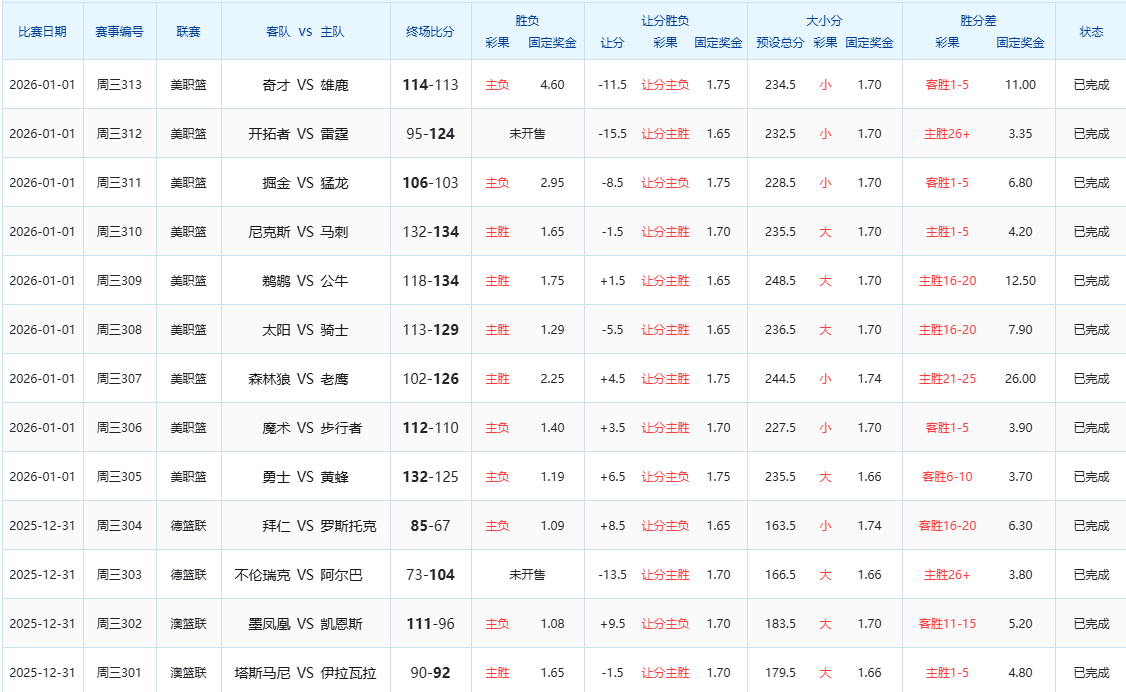Screen dimensions: 1126x692
Task: Click 客胜16-20 result in 拜仁 row
Action: pyautogui.click(x=947, y=526)
